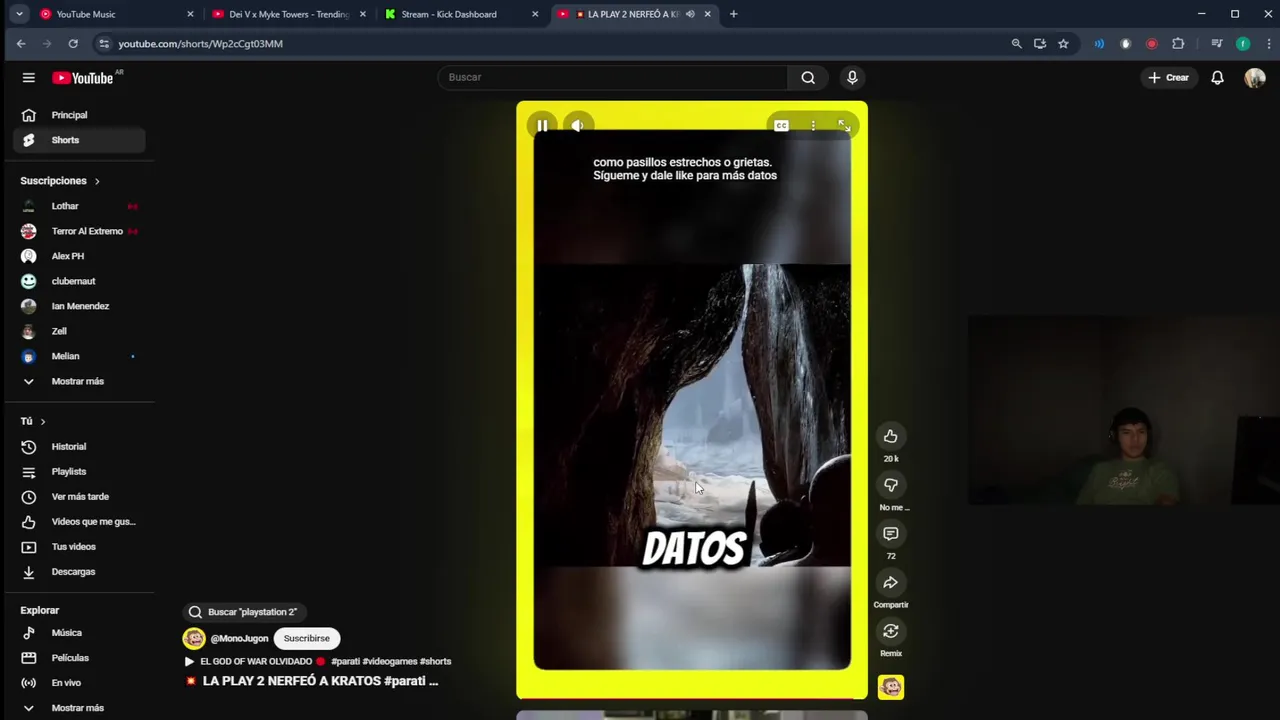Open the account avatar menu

pos(1255,78)
